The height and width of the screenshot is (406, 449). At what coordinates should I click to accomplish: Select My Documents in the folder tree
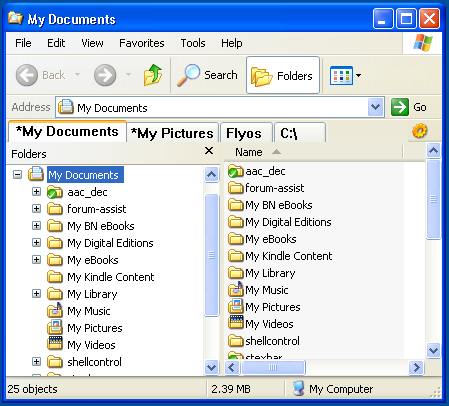(x=85, y=175)
